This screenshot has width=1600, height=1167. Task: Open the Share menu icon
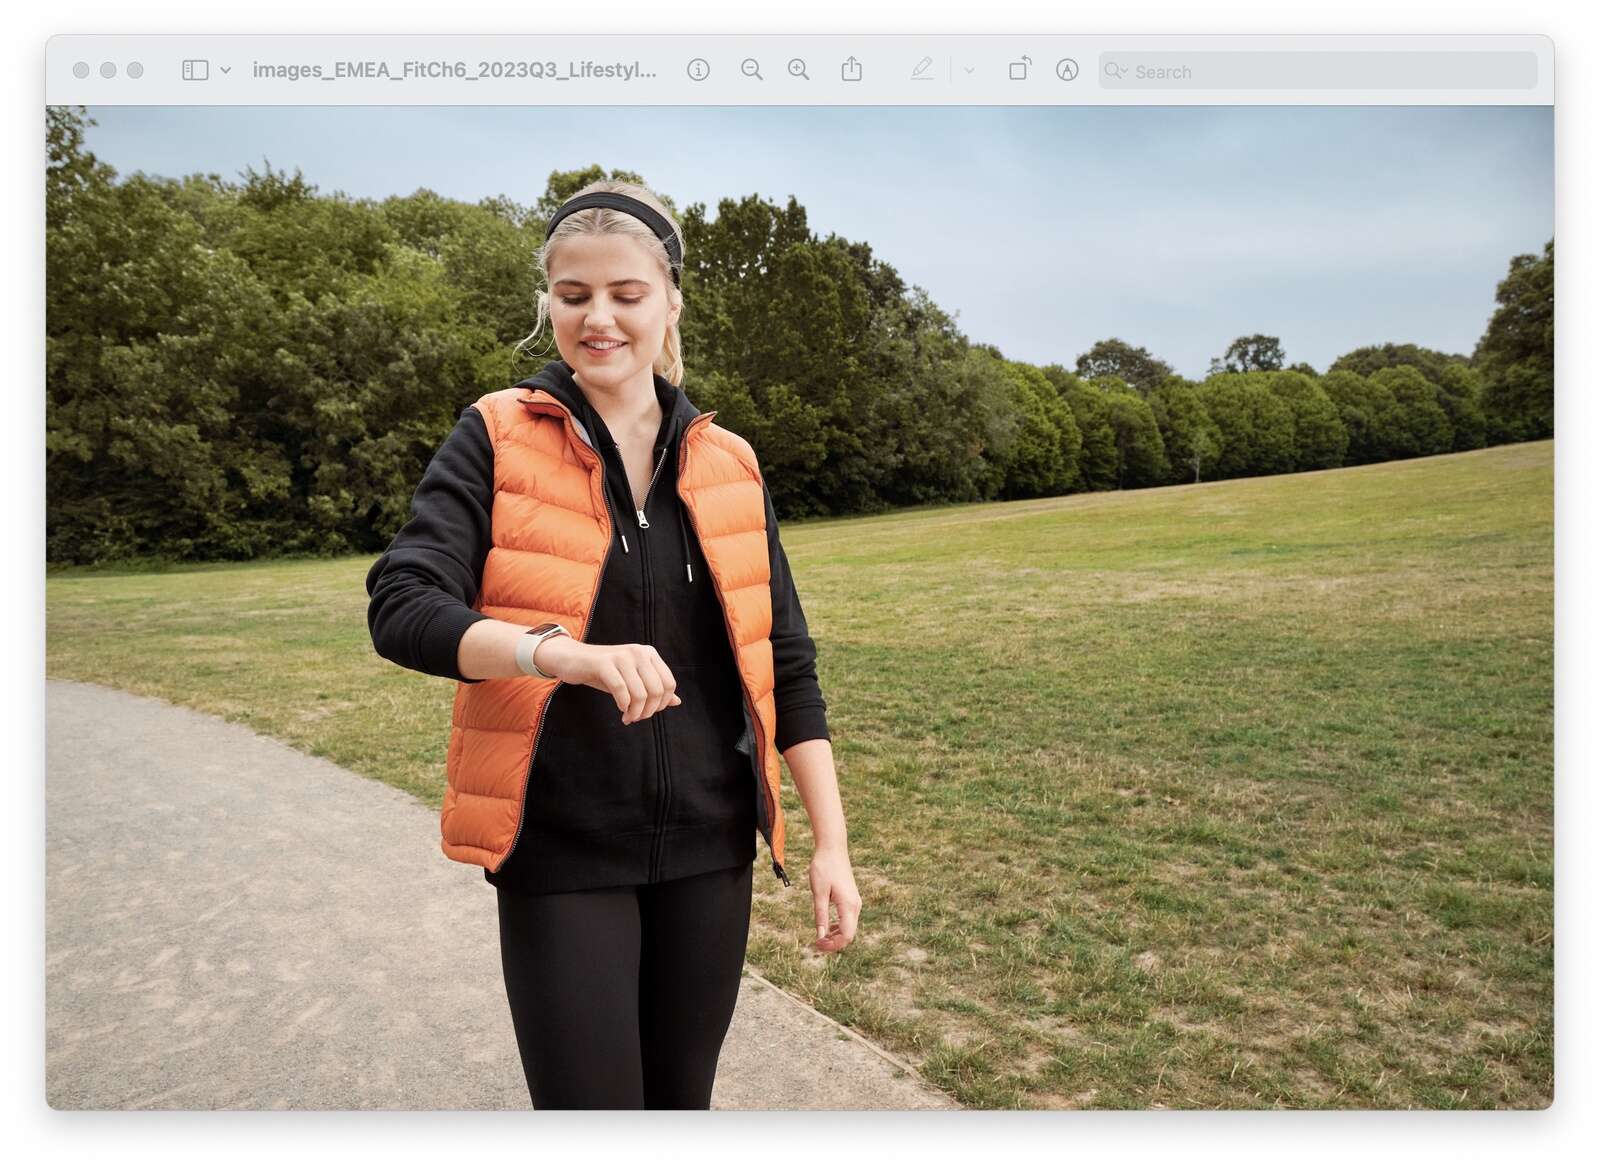point(851,70)
